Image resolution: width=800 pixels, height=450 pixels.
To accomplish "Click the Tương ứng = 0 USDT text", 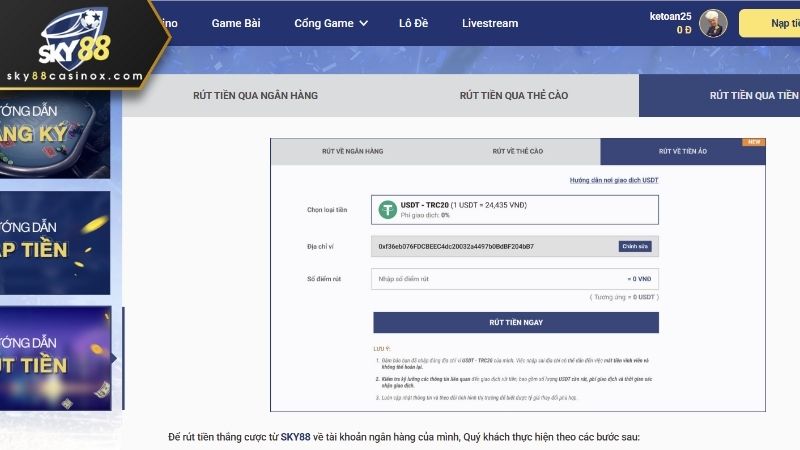I will point(624,297).
